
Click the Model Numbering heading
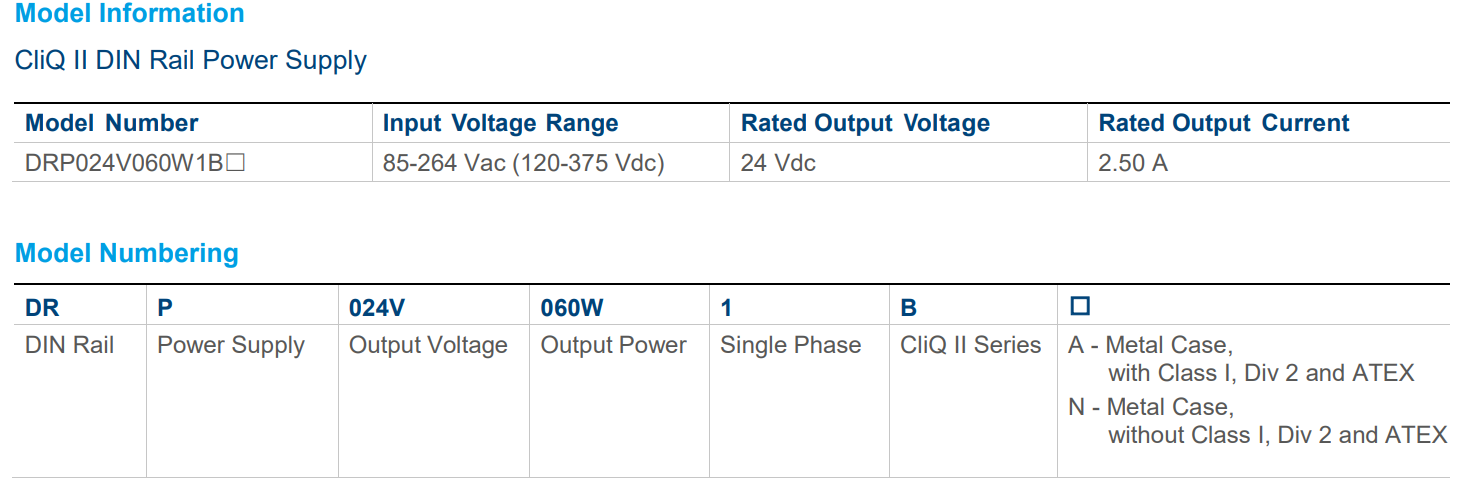(x=127, y=253)
